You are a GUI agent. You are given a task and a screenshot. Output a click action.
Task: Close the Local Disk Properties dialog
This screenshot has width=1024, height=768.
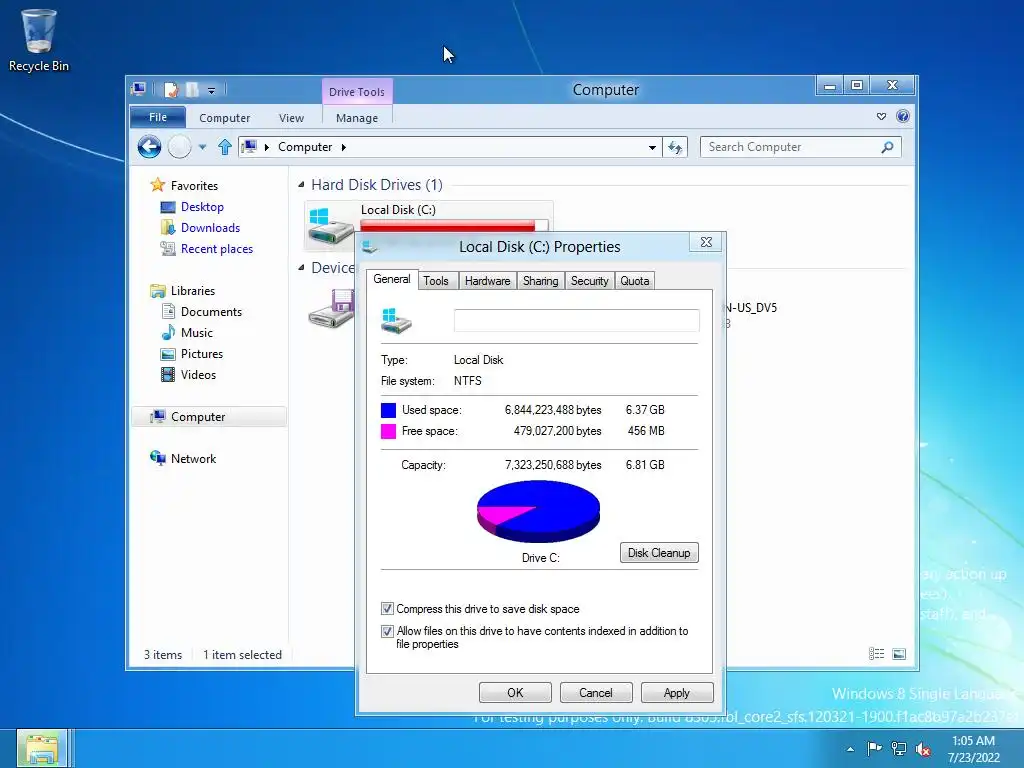(x=706, y=242)
